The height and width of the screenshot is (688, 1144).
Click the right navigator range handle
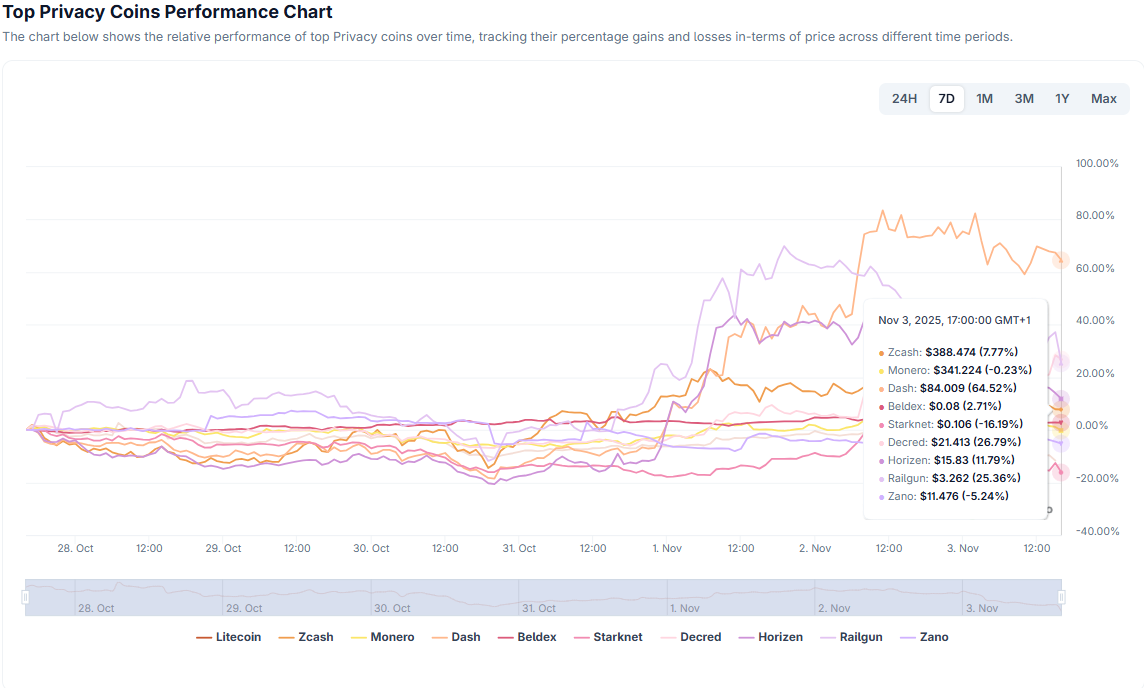pos(1061,597)
